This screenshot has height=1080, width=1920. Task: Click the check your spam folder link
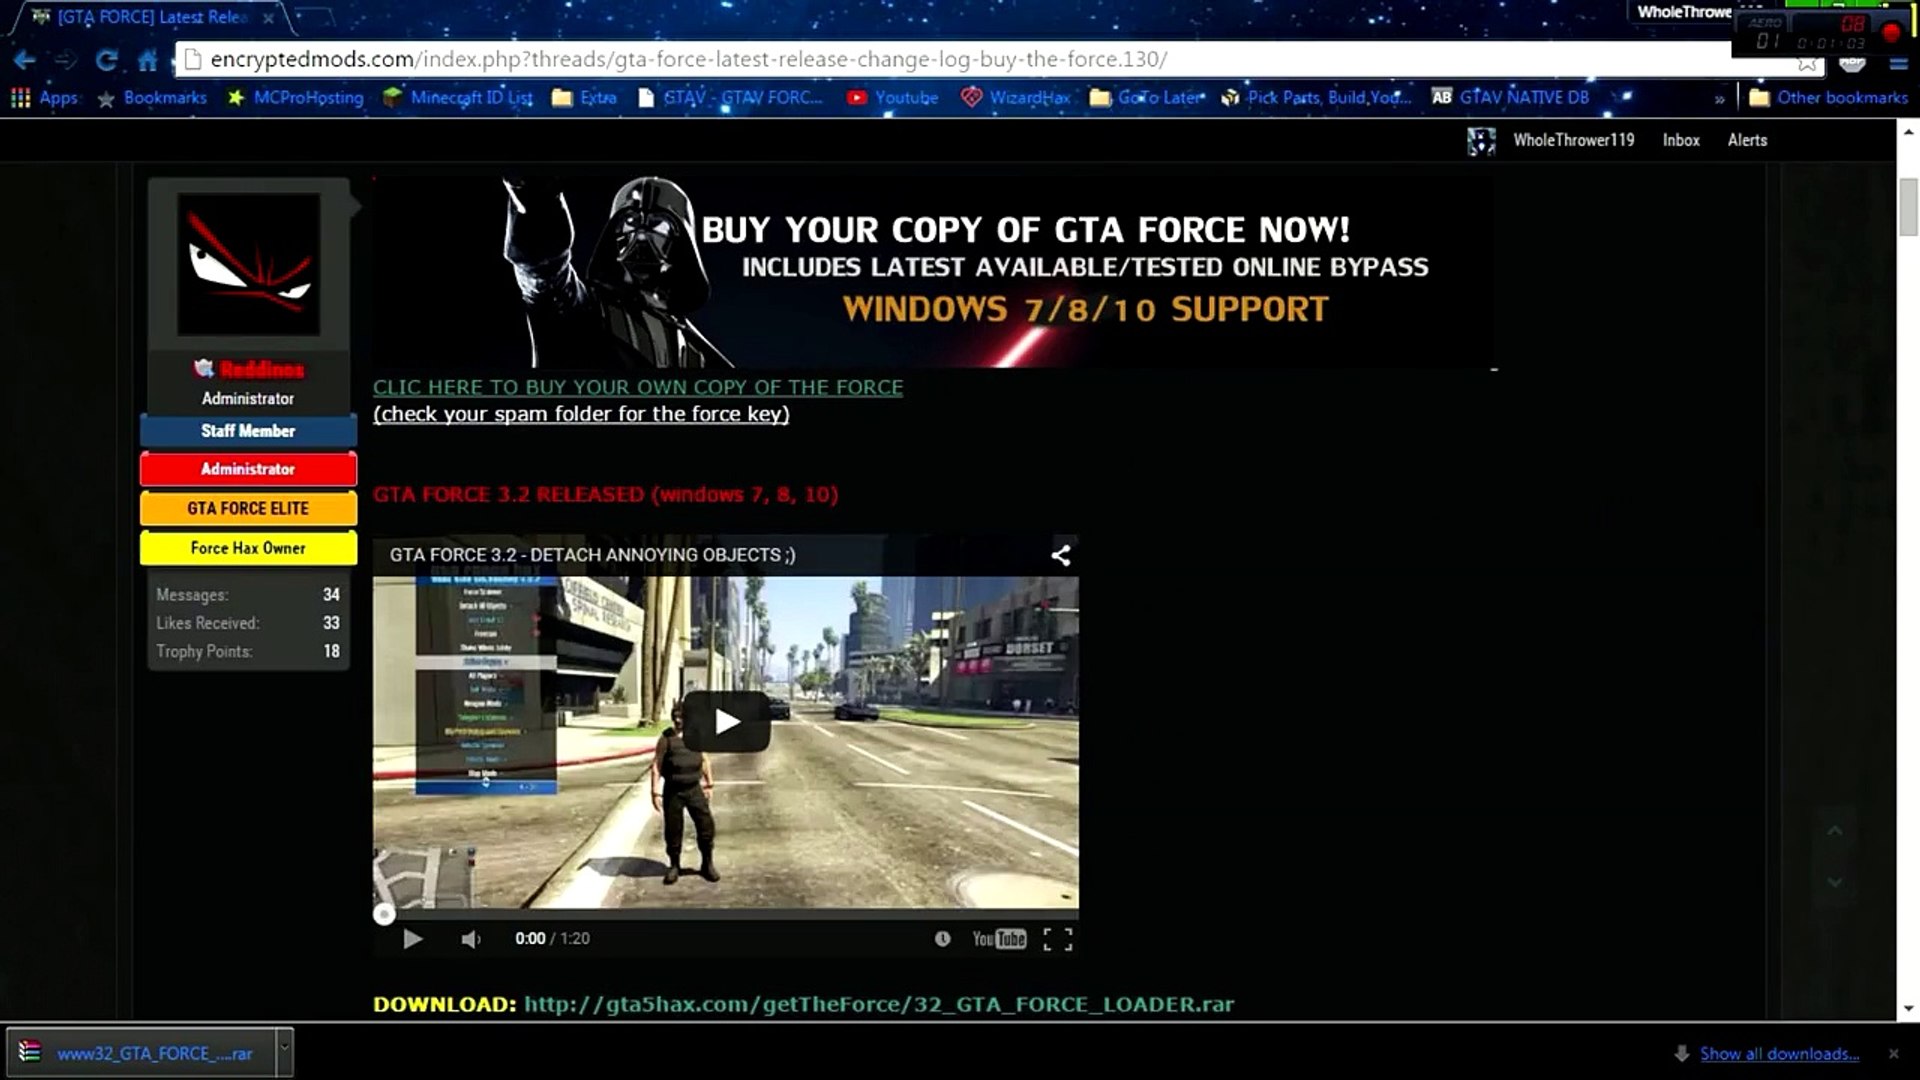point(581,414)
